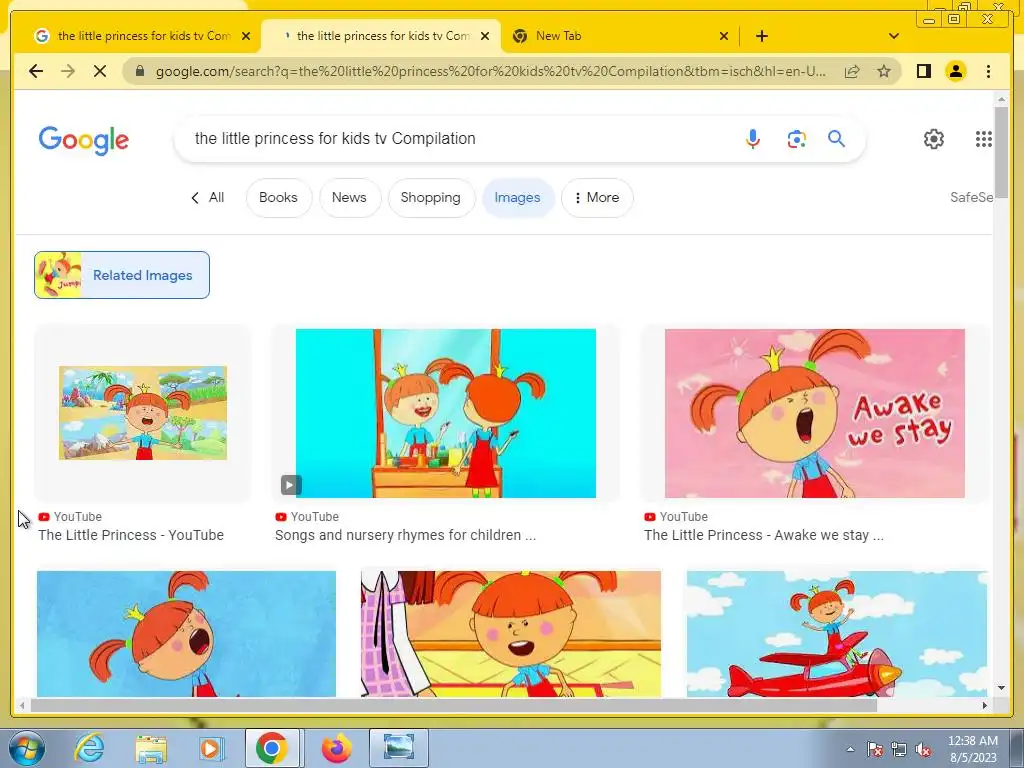This screenshot has width=1024, height=768.
Task: Click the Related Images button
Action: tap(122, 275)
